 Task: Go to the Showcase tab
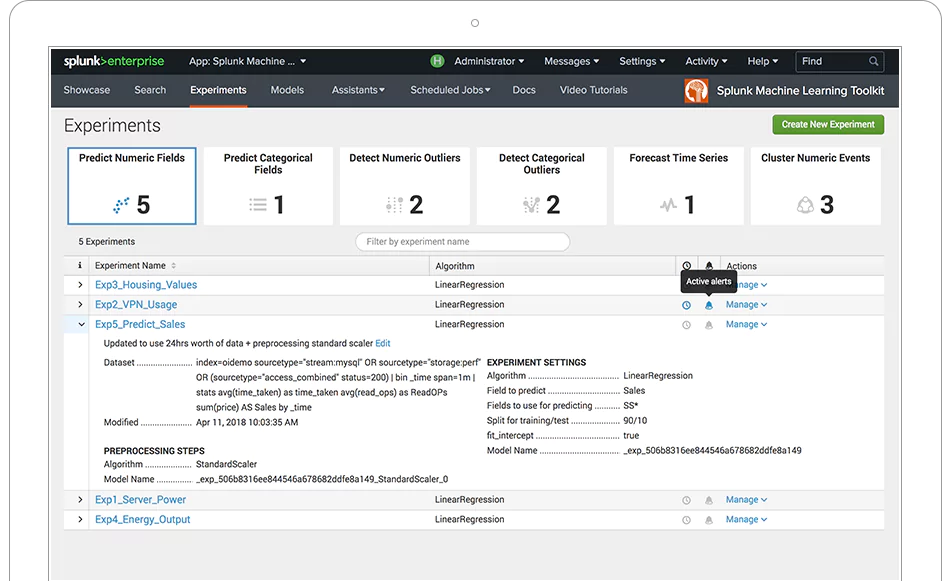pos(87,90)
